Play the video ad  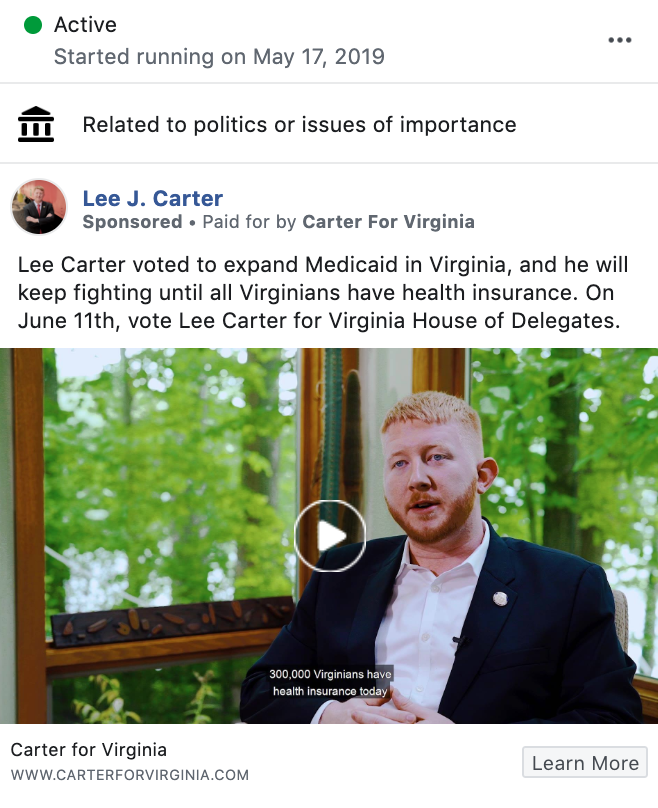point(330,536)
